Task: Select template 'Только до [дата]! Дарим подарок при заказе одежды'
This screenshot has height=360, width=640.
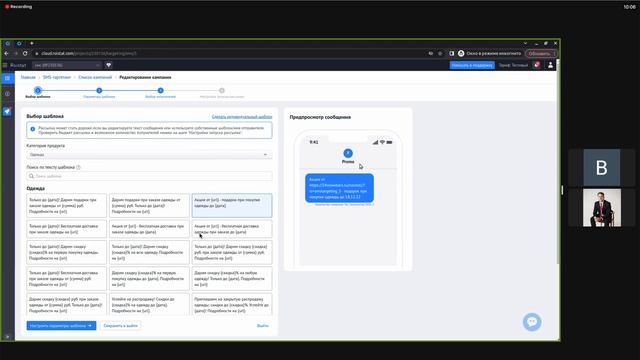Action: [x=67, y=206]
